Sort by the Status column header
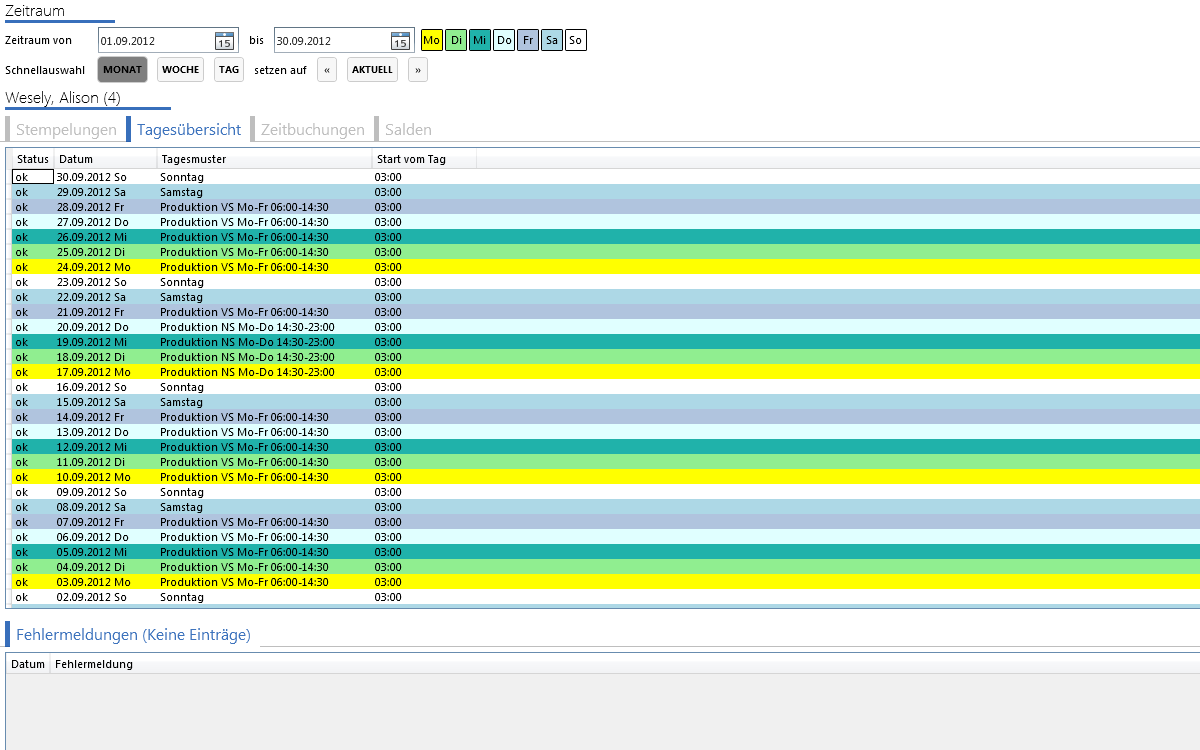 (33, 159)
